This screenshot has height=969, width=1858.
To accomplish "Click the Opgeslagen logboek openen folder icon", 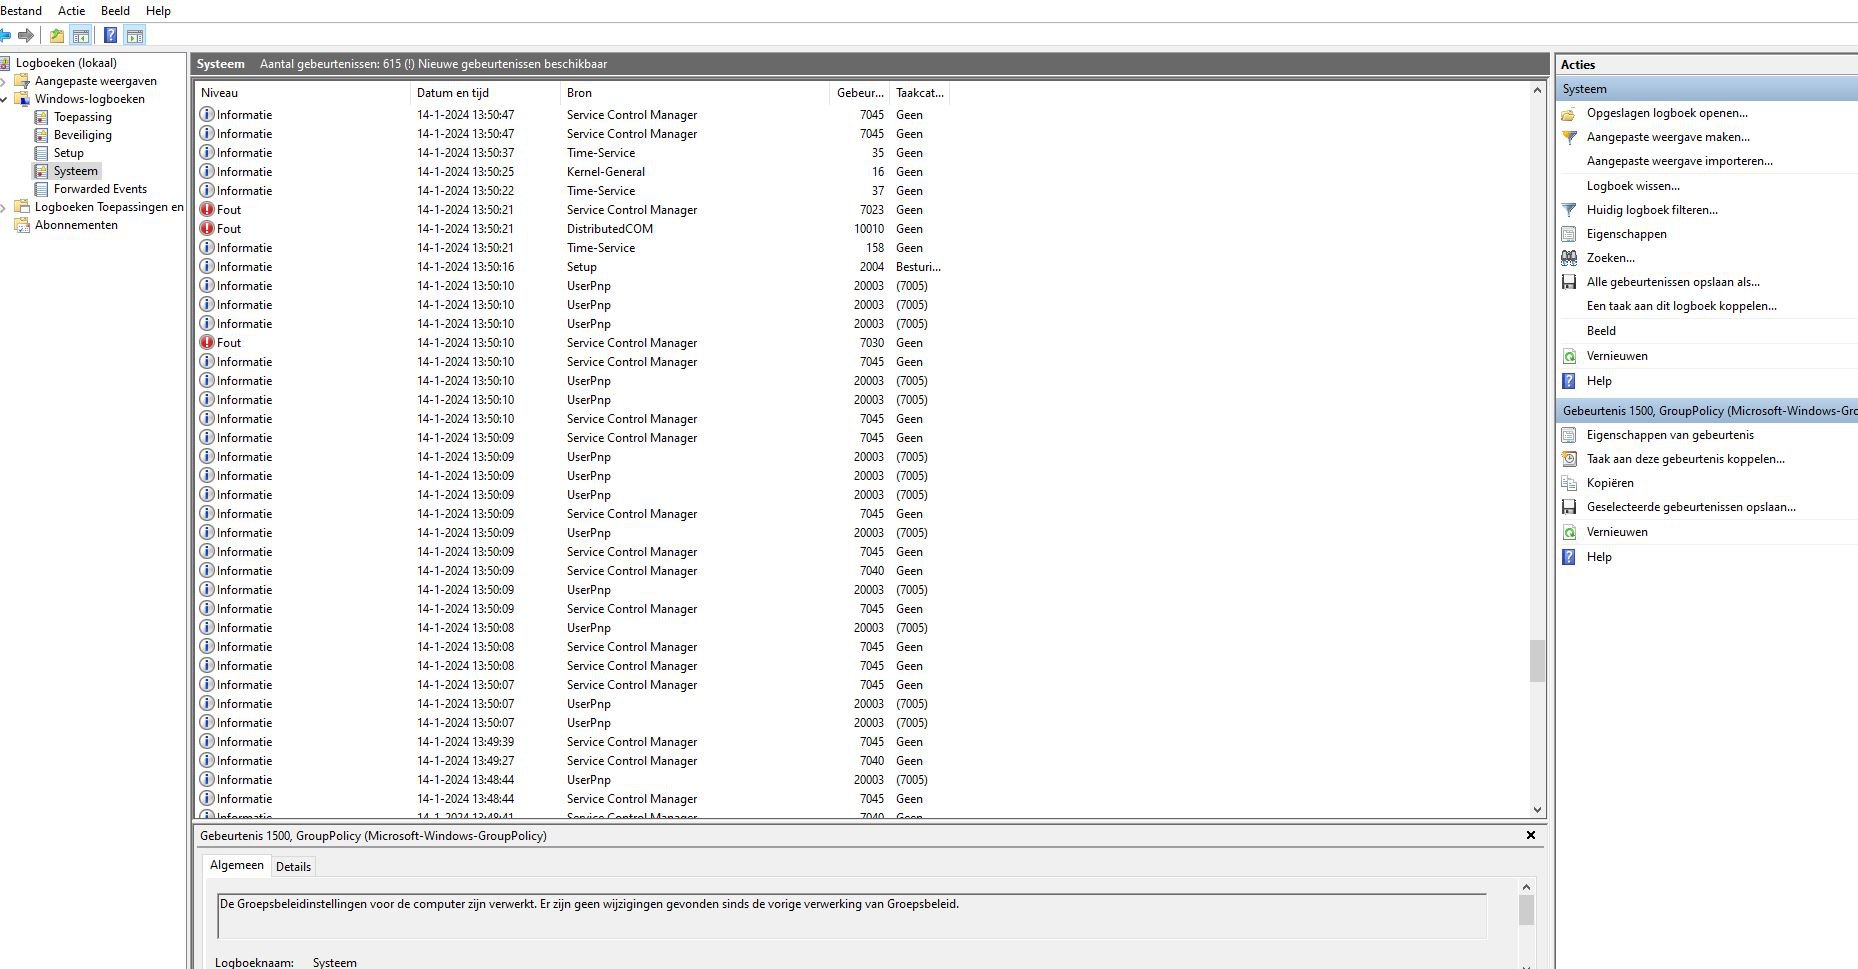I will coord(1569,113).
